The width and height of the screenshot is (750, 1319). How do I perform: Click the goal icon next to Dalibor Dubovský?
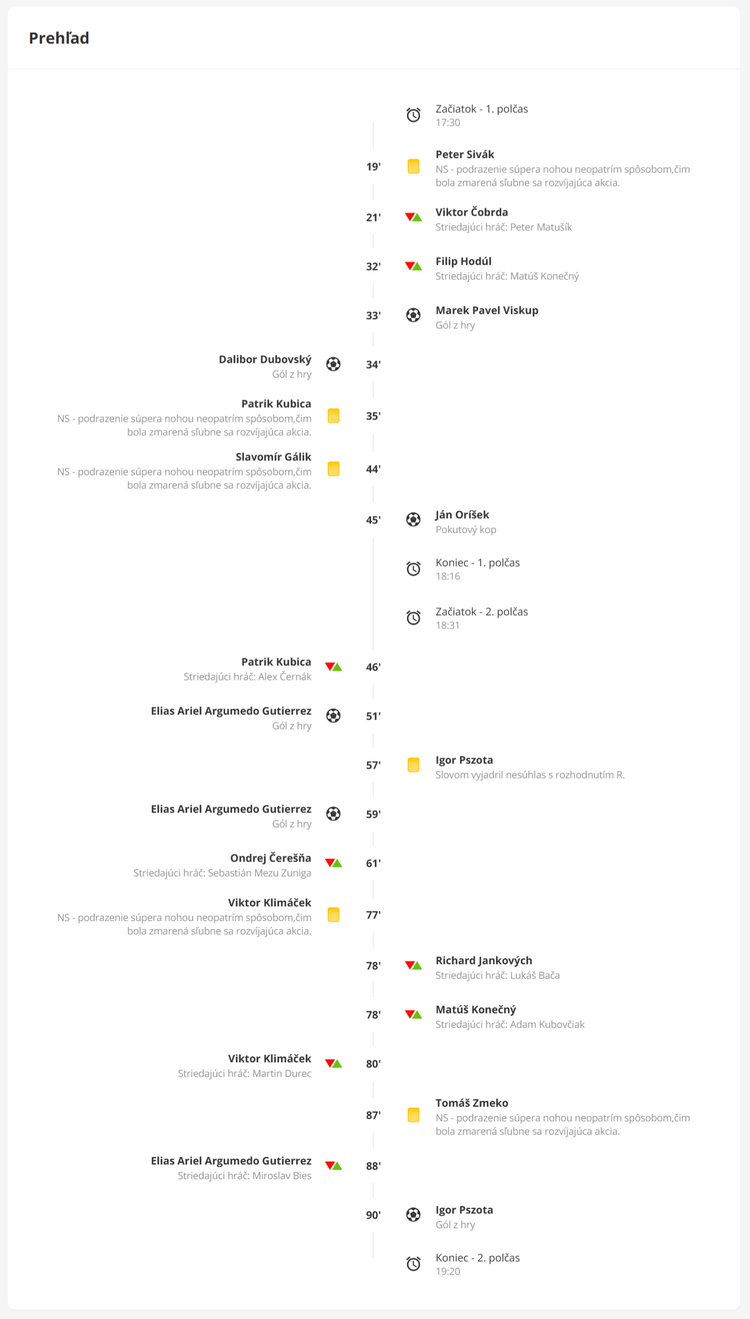(x=334, y=364)
